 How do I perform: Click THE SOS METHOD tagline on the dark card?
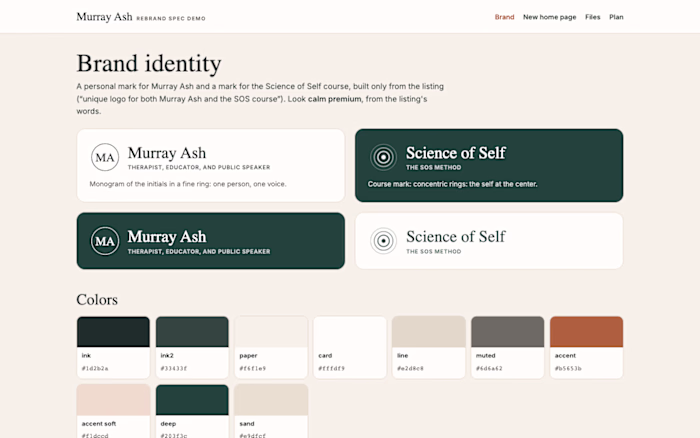point(433,167)
